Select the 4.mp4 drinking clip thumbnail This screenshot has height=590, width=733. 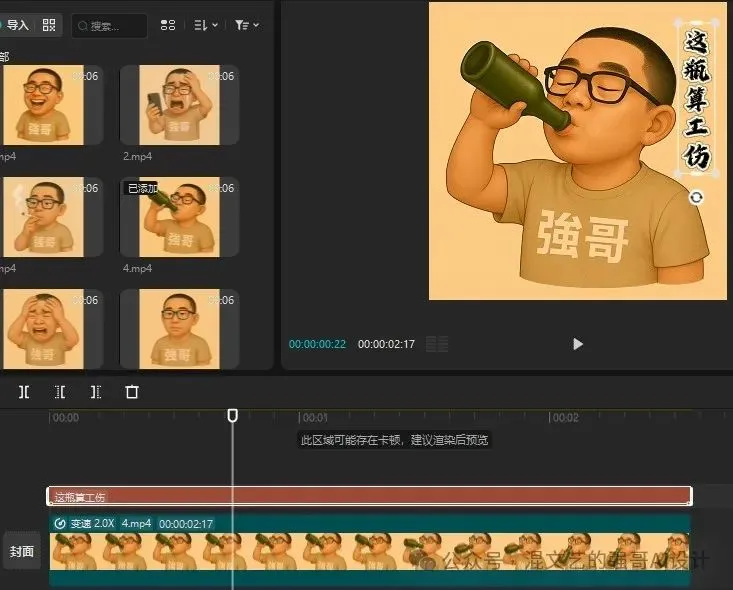180,216
